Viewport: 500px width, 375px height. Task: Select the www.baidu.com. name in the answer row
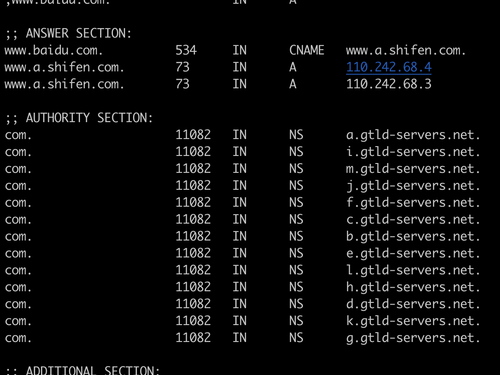click(x=54, y=51)
